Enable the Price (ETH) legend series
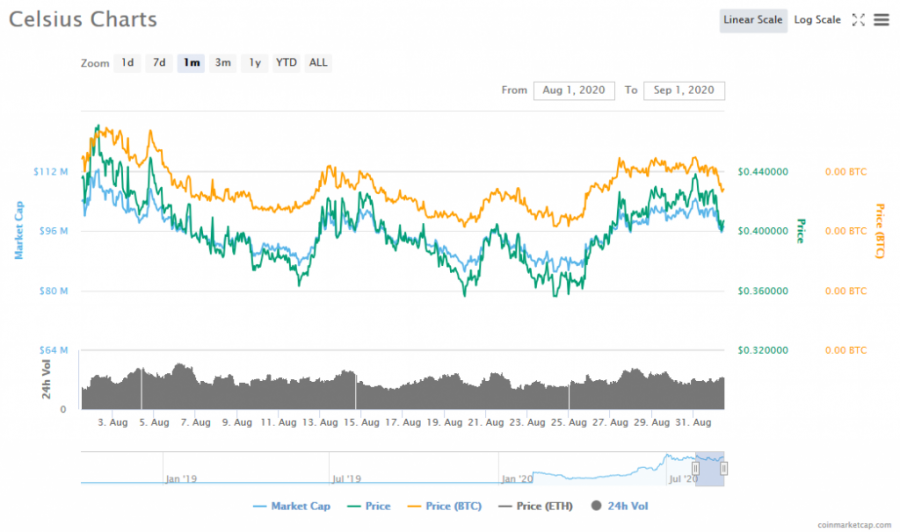 click(536, 506)
